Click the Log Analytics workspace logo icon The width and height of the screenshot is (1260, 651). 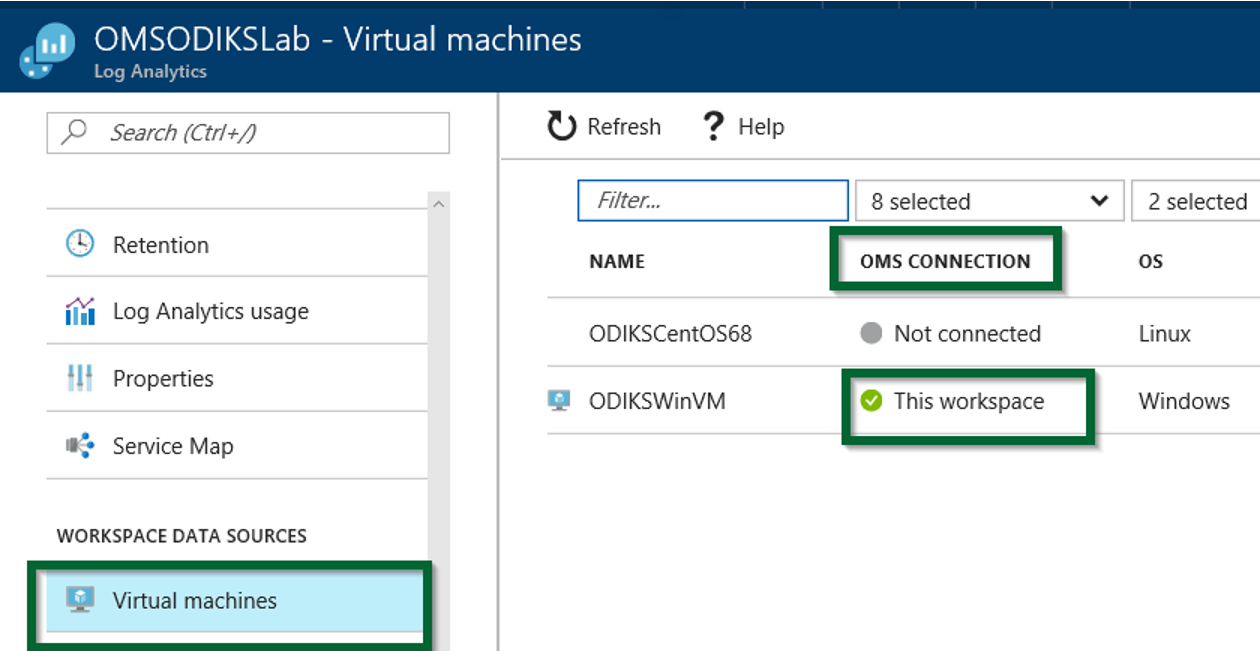point(47,53)
